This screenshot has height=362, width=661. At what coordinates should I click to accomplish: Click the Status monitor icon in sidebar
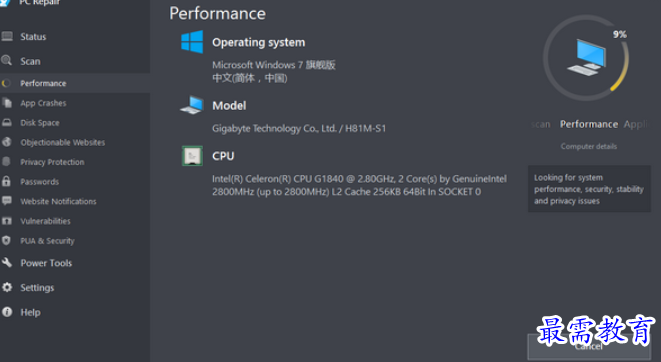pyautogui.click(x=7, y=37)
